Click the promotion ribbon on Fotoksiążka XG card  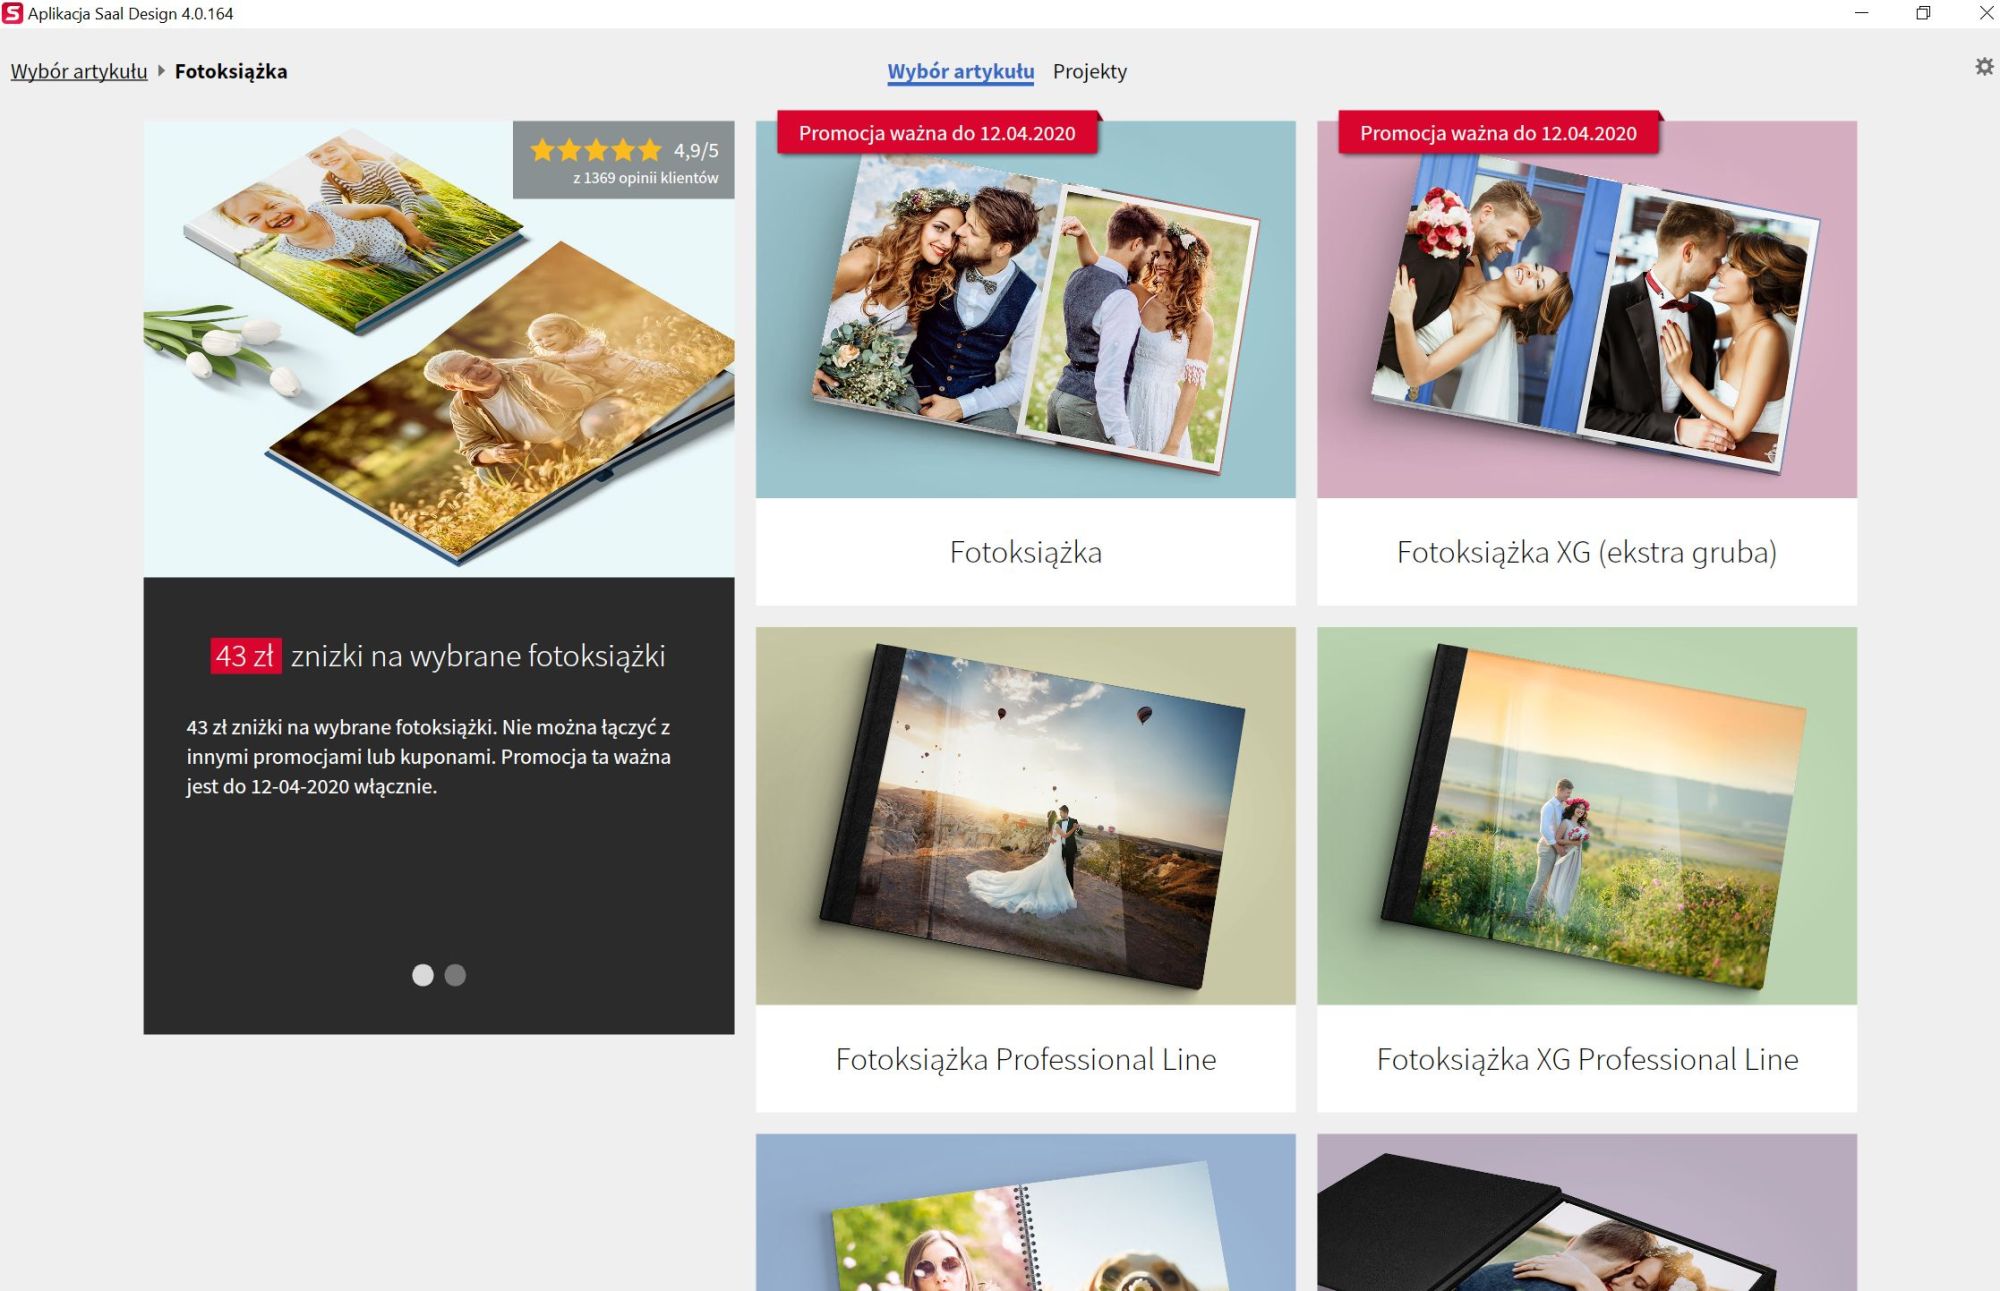pyautogui.click(x=1498, y=133)
